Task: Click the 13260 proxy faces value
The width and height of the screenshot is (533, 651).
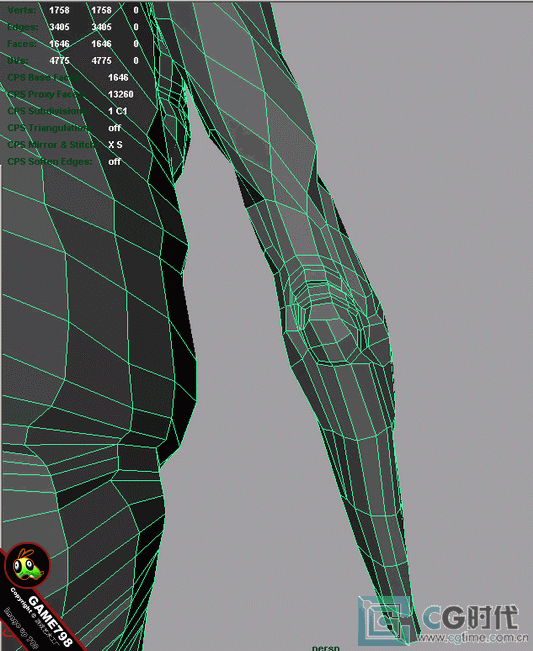Action: 120,94
